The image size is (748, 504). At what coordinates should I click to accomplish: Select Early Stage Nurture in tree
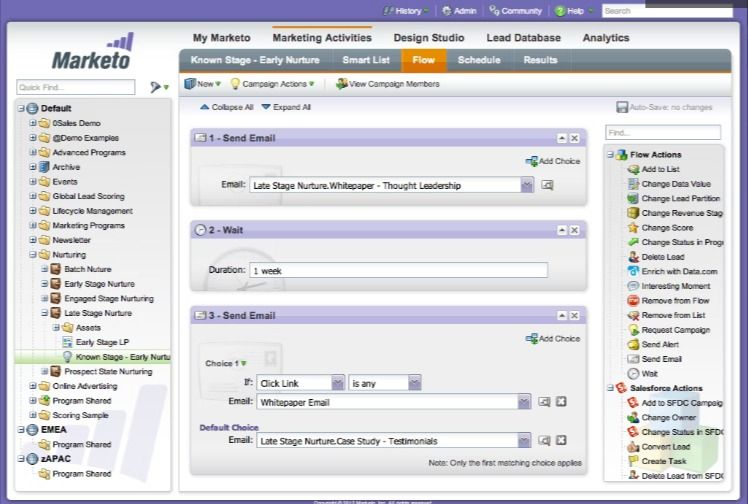[99, 284]
